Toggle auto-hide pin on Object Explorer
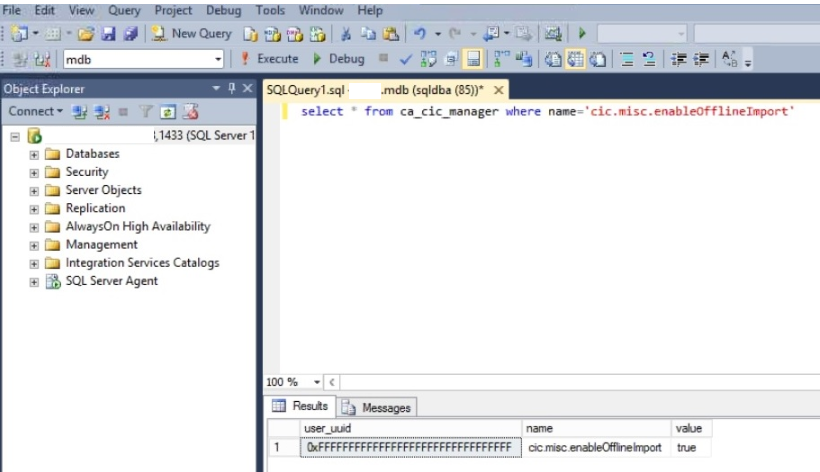Screen dimensions: 820x472 click(232, 89)
